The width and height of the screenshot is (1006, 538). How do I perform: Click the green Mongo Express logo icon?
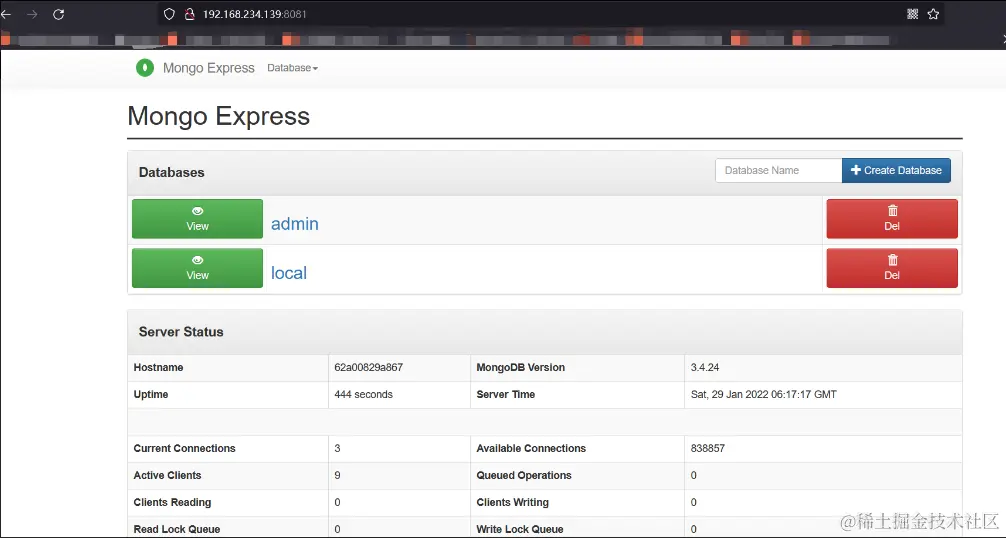click(x=145, y=67)
